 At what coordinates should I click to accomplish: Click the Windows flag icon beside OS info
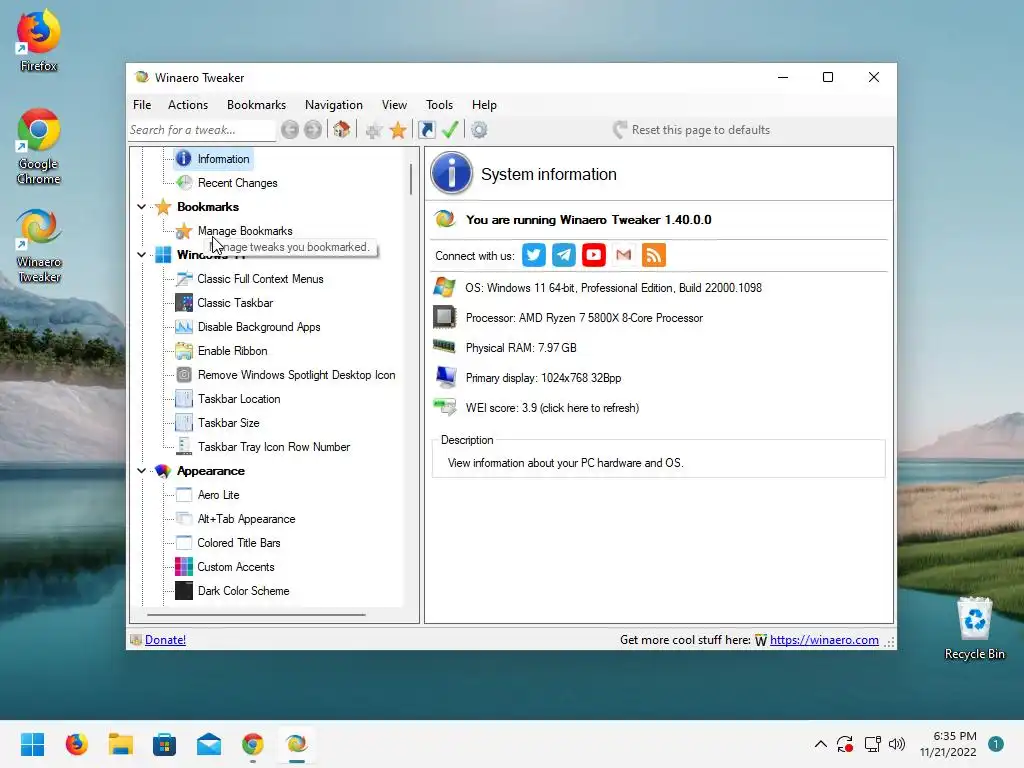coord(444,287)
